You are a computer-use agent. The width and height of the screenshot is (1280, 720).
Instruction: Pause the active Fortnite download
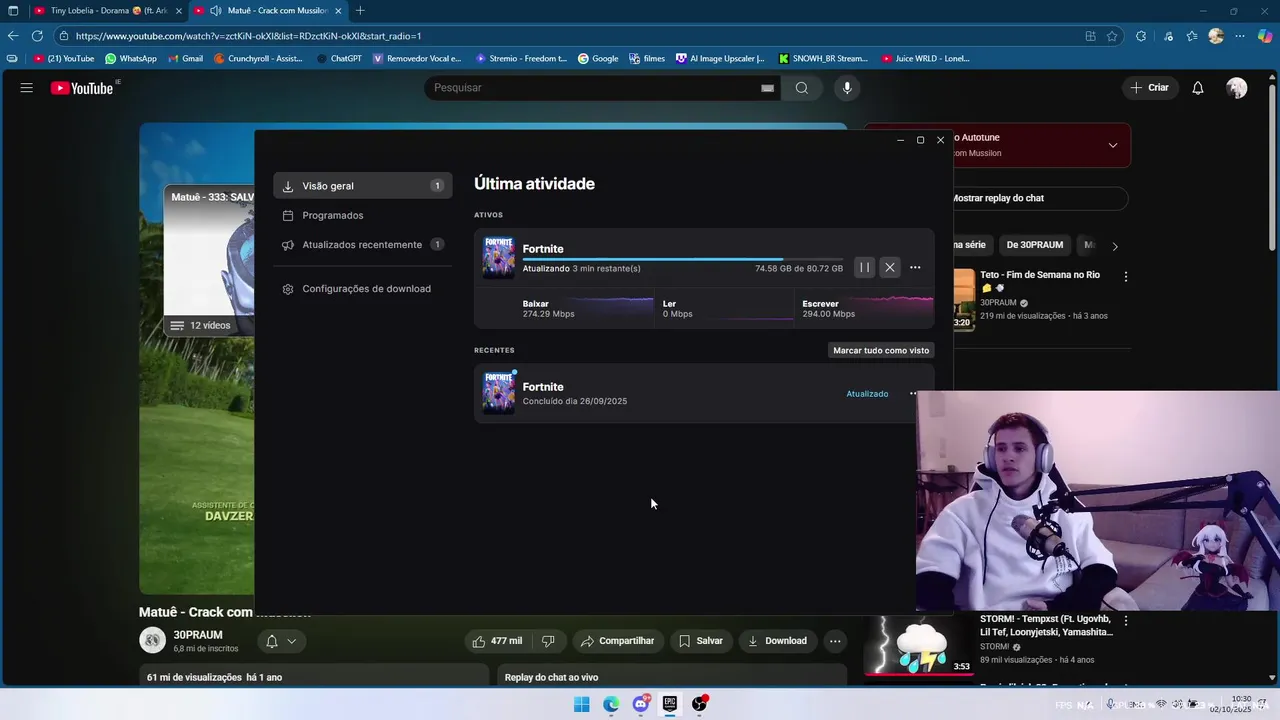tap(864, 267)
